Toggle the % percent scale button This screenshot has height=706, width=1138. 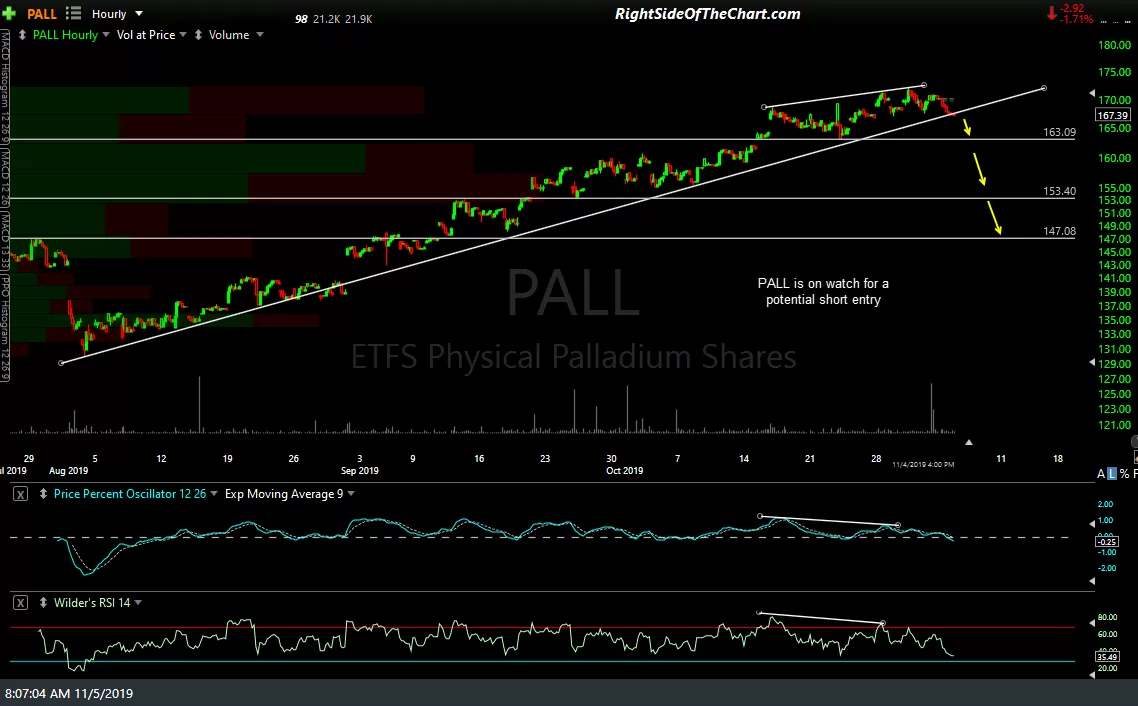pyautogui.click(x=1124, y=474)
